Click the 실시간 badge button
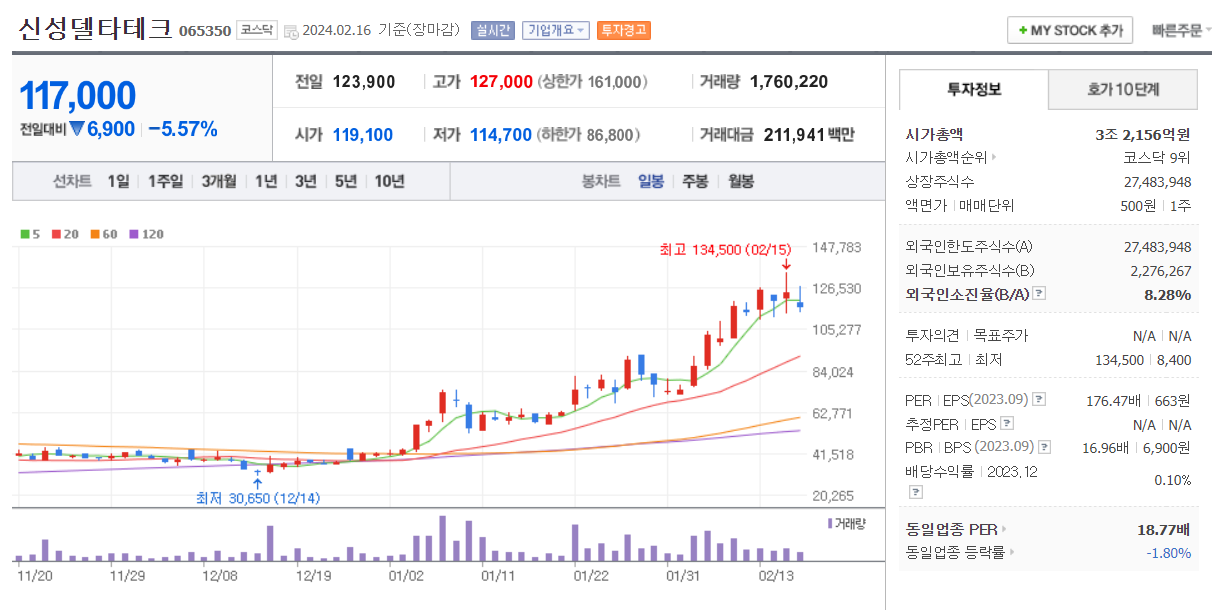The height and width of the screenshot is (610, 1219). click(x=493, y=30)
